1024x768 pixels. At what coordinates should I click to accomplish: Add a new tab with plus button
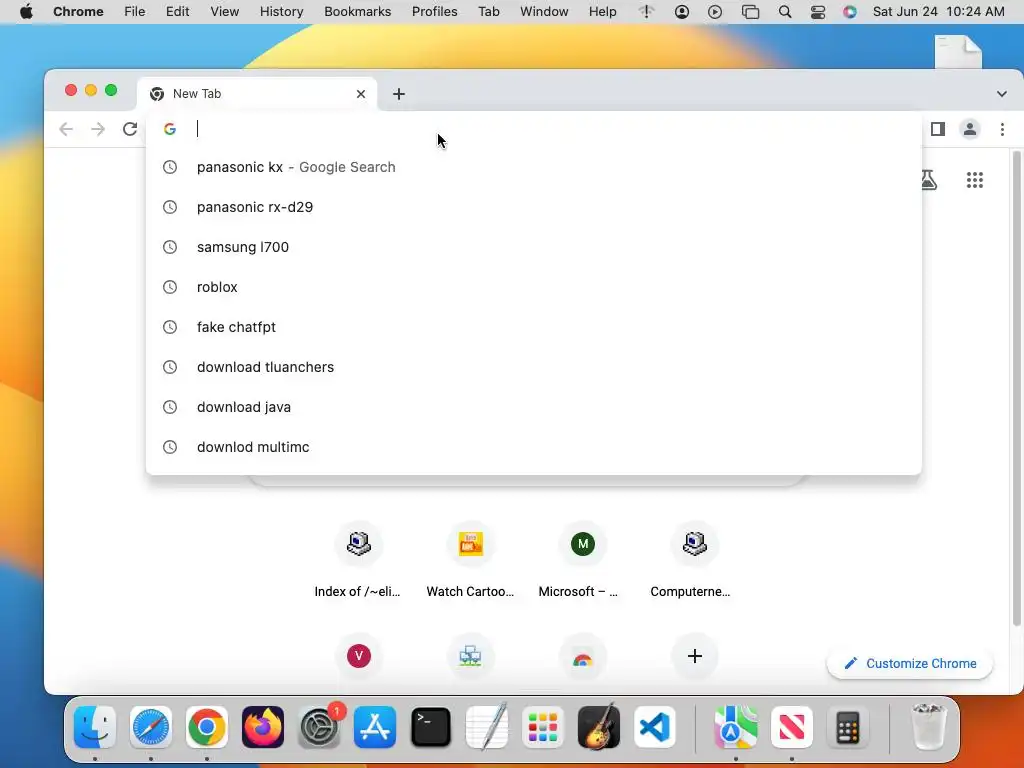click(398, 94)
